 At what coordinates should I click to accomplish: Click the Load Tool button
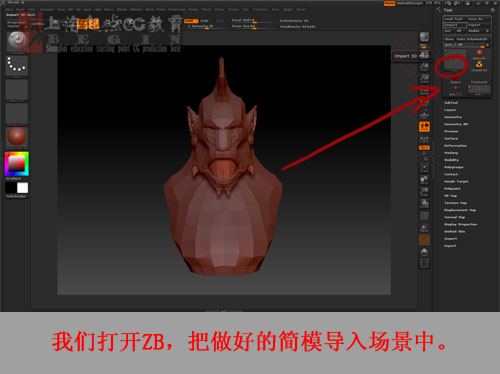tap(454, 19)
